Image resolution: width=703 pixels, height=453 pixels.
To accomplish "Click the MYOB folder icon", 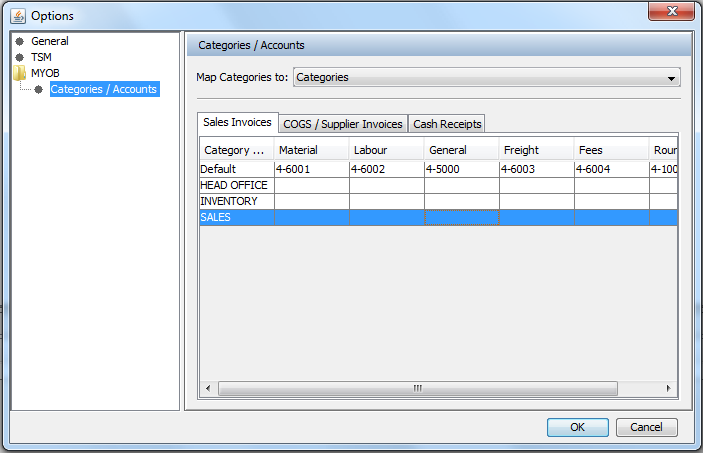I will coord(19,73).
